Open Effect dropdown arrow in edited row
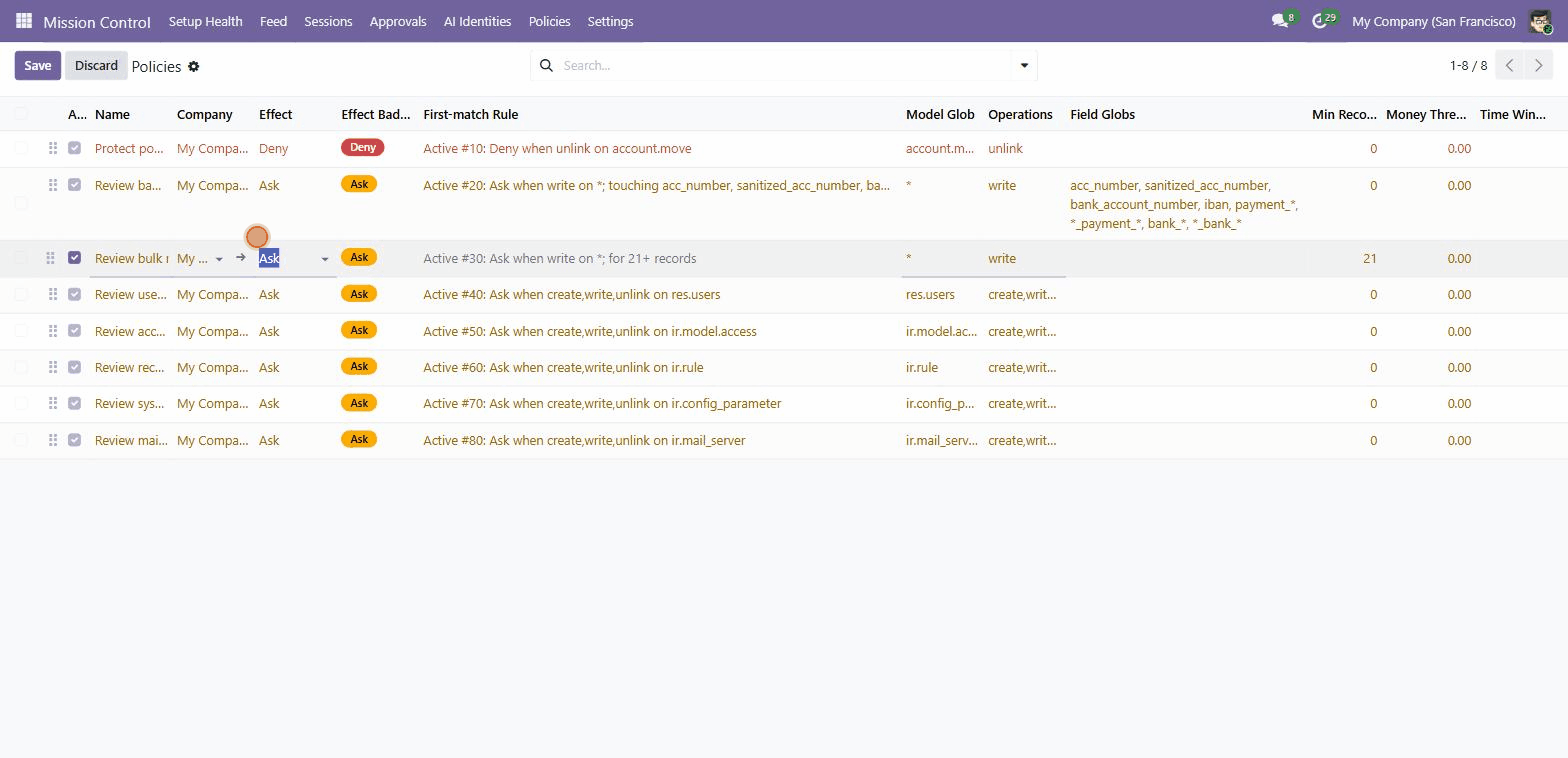The height and width of the screenshot is (758, 1568). [324, 259]
